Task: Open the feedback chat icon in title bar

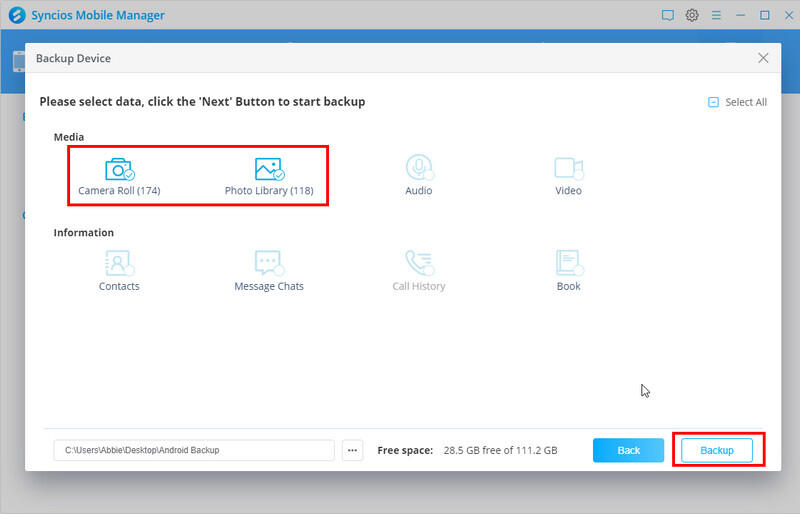Action: click(667, 15)
